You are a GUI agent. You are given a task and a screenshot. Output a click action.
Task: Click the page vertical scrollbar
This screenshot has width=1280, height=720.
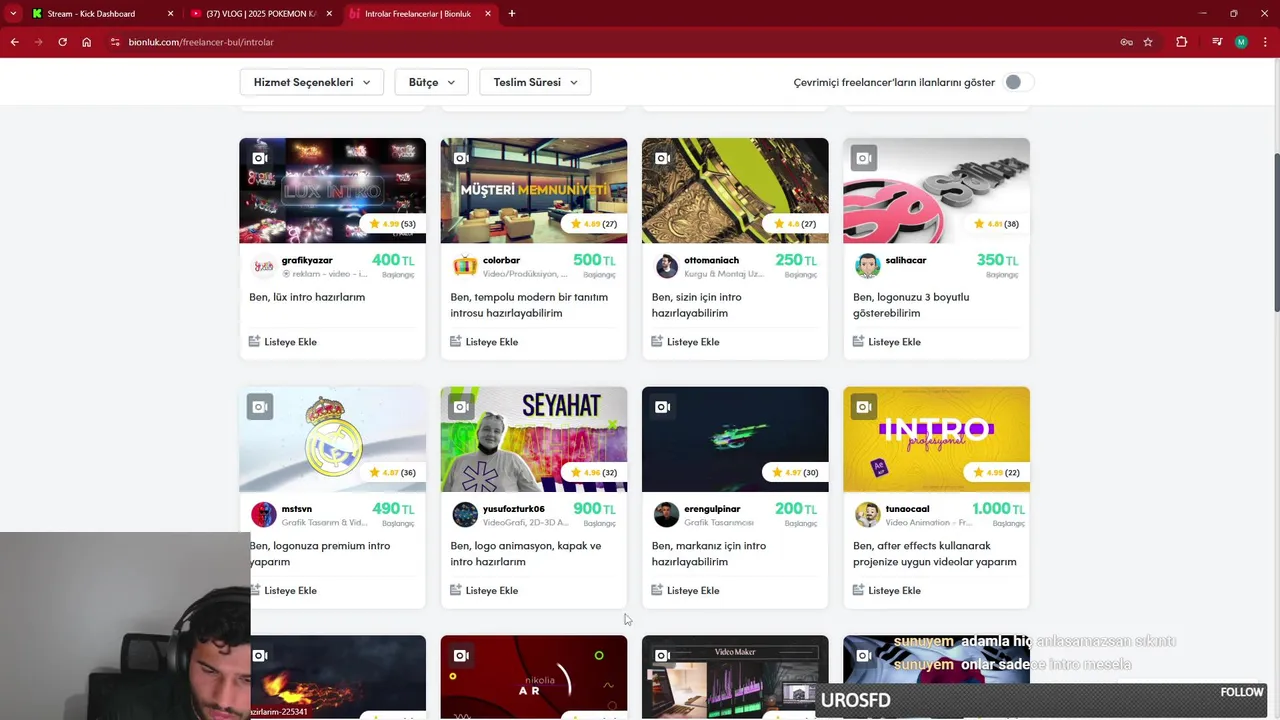click(1275, 230)
